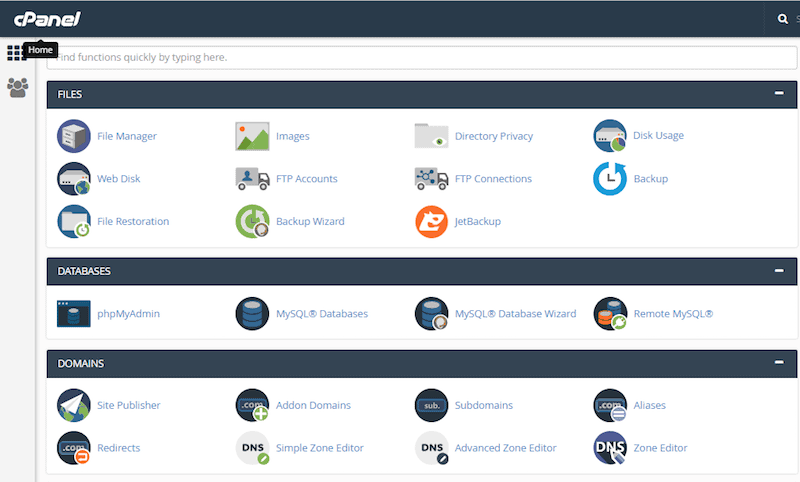Click the Home grid icon in sidebar
Viewport: 800px width, 482px height.
coord(15,53)
